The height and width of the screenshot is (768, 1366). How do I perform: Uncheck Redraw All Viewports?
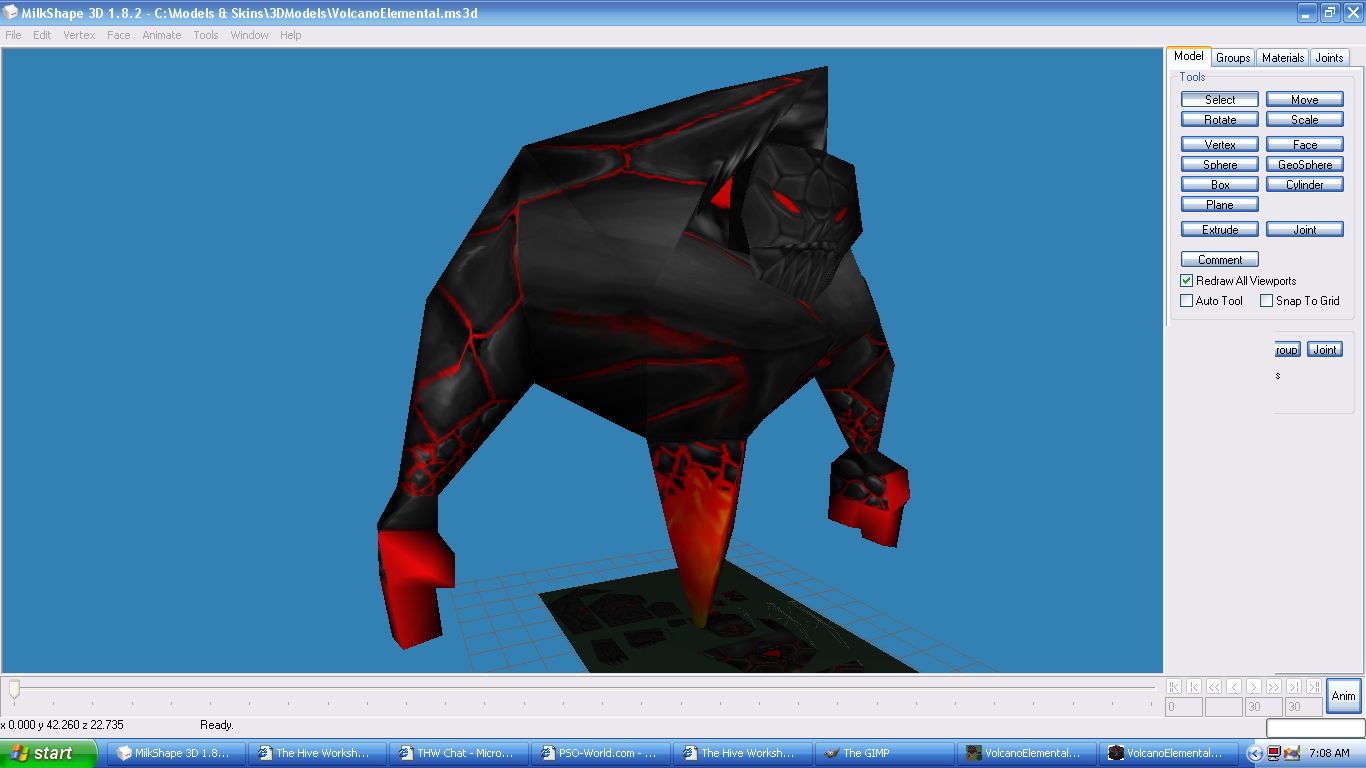point(1187,281)
